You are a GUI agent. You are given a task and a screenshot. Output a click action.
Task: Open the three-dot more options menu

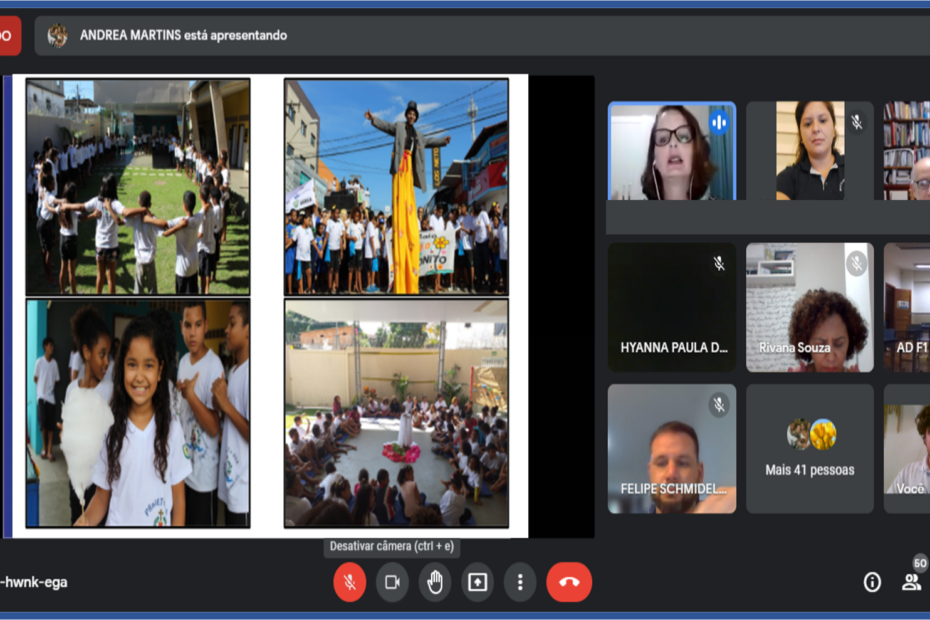coord(520,582)
